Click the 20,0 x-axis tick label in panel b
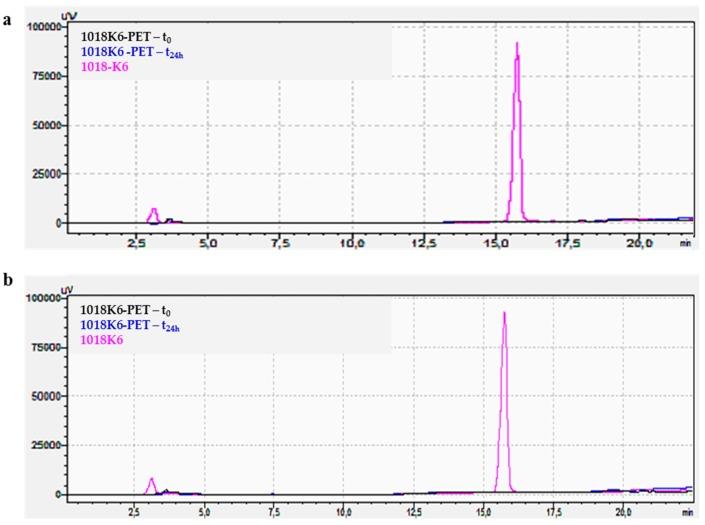The image size is (705, 525). (622, 512)
